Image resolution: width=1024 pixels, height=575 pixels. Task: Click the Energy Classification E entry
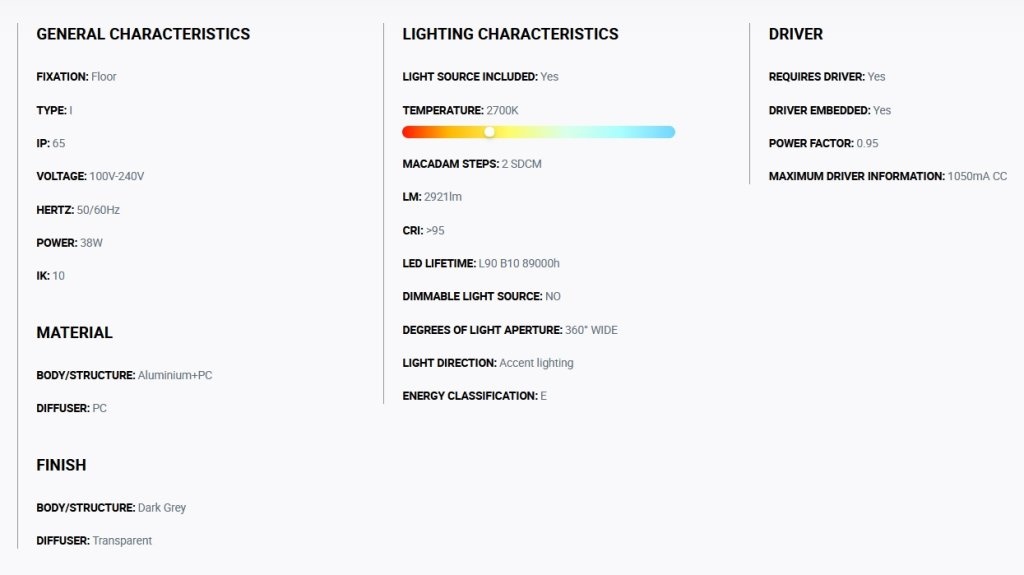tap(474, 396)
